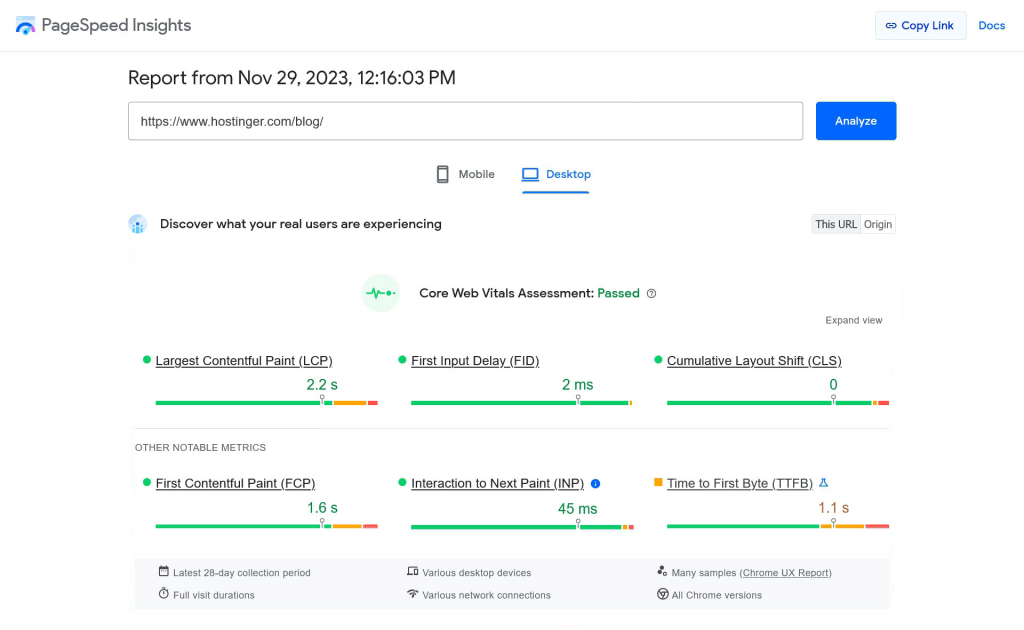Open the Docs page

[x=991, y=25]
